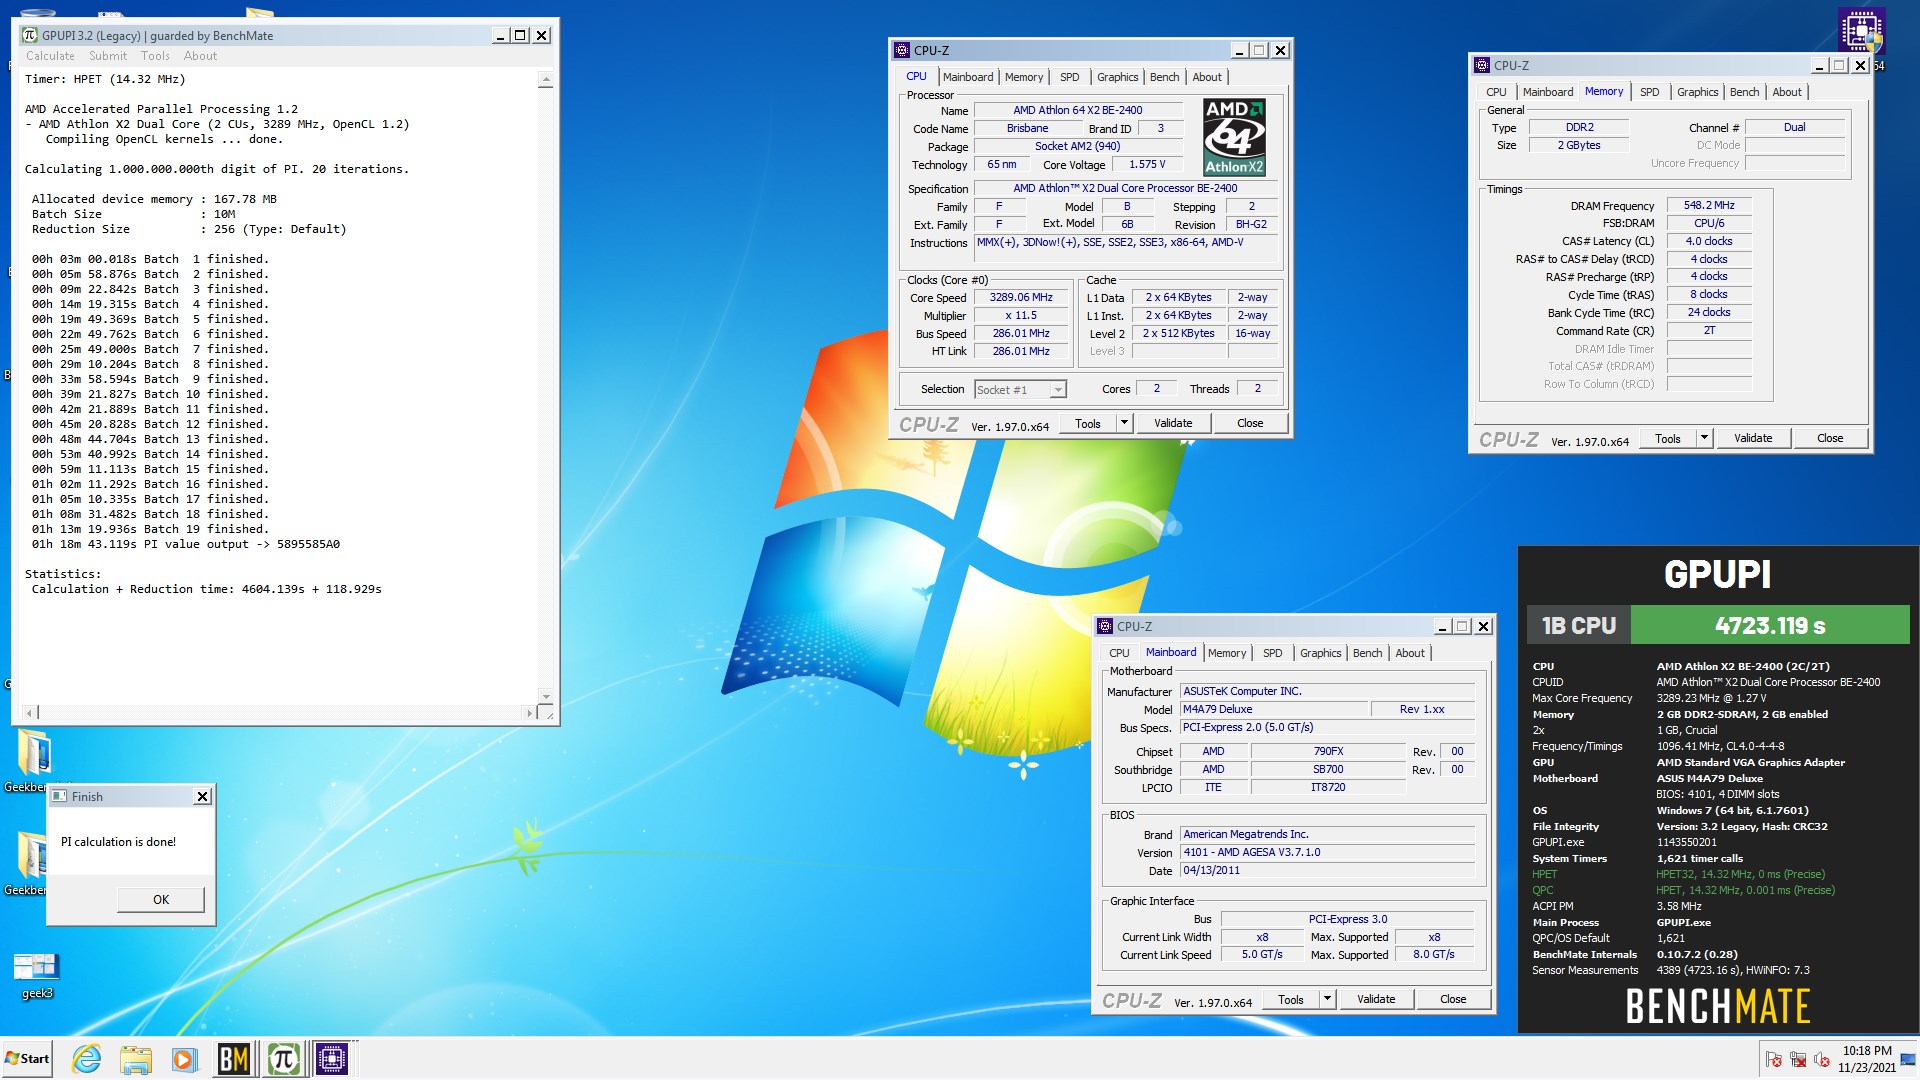Screen dimensions: 1920x1080
Task: Click the CPU tab window's CPU-Z title icon
Action: [902, 50]
